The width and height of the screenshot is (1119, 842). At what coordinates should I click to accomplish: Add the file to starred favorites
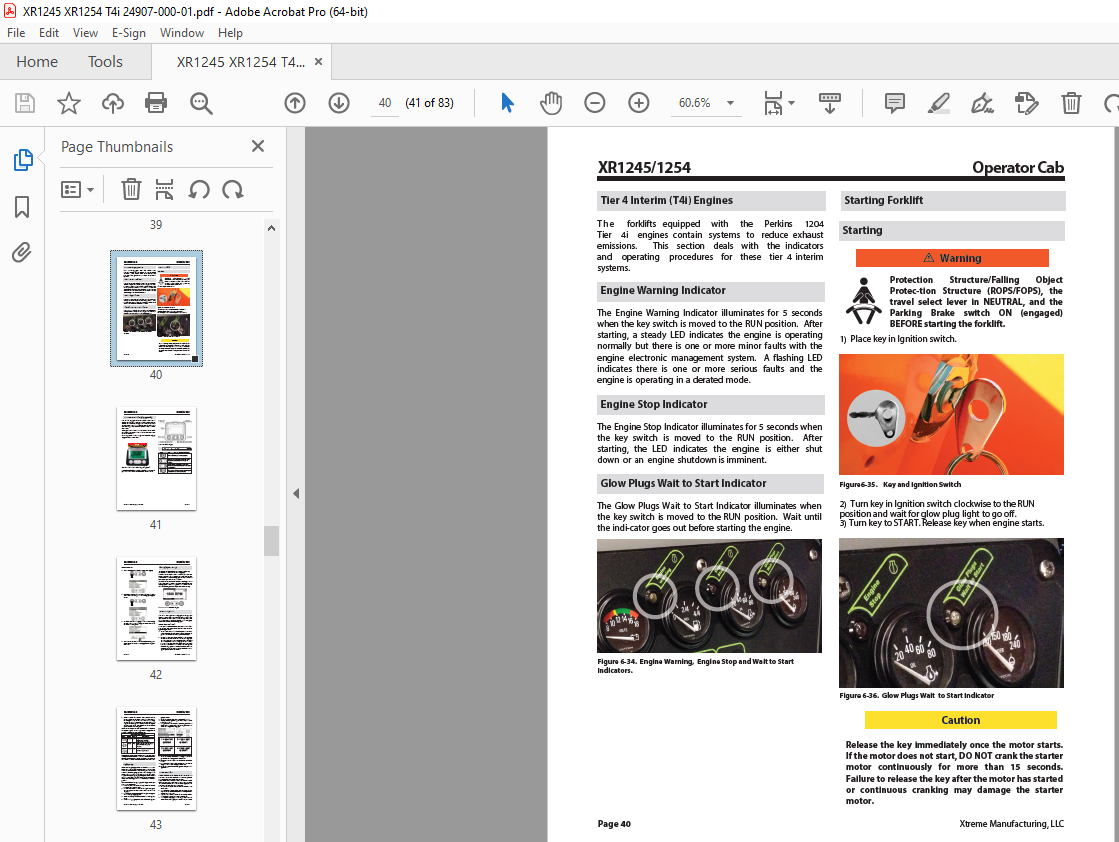(x=69, y=103)
